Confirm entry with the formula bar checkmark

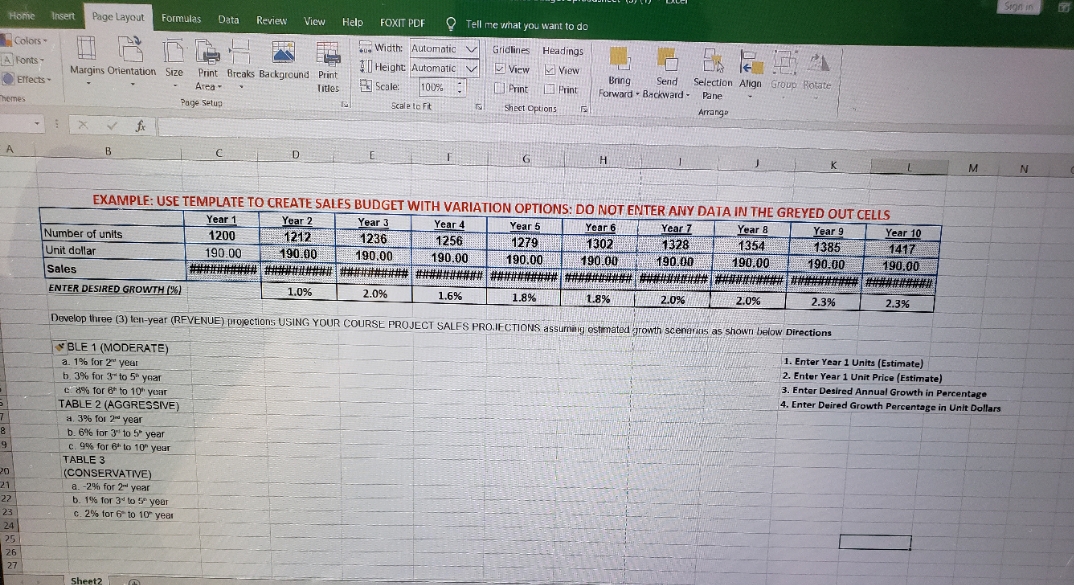click(112, 125)
